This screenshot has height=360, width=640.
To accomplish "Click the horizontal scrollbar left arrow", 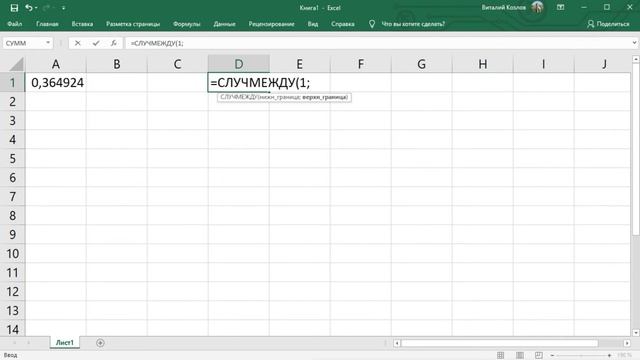I will (396, 343).
